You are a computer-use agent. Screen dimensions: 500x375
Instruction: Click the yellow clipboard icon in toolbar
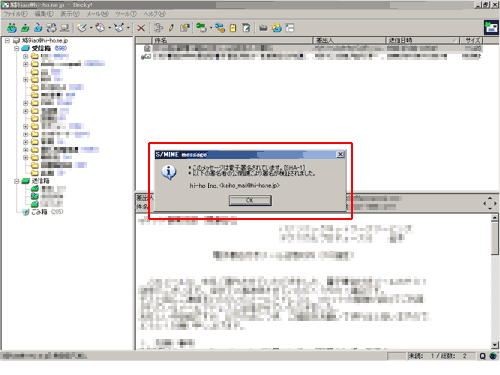tap(233, 28)
